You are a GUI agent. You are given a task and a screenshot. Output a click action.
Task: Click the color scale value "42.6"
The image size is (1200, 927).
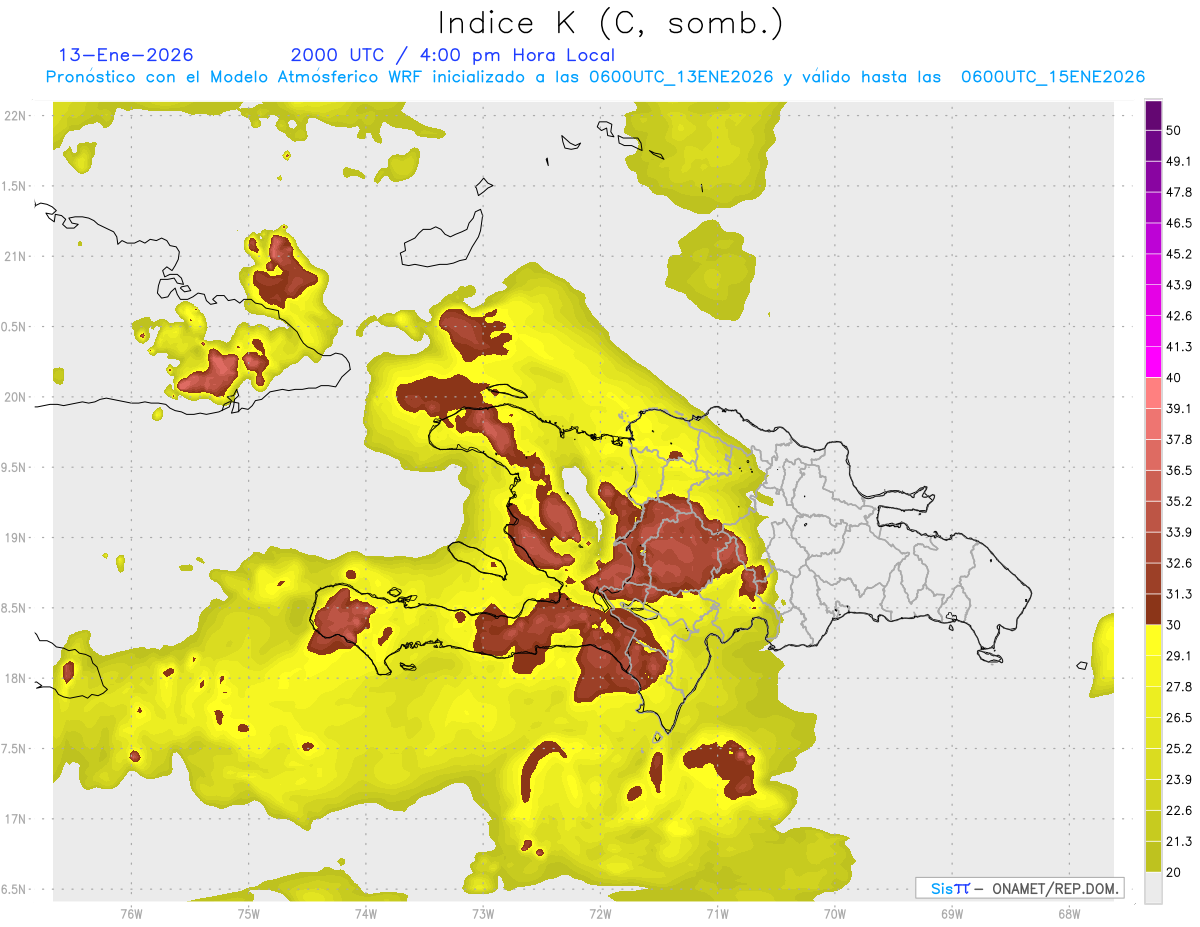click(x=1179, y=316)
